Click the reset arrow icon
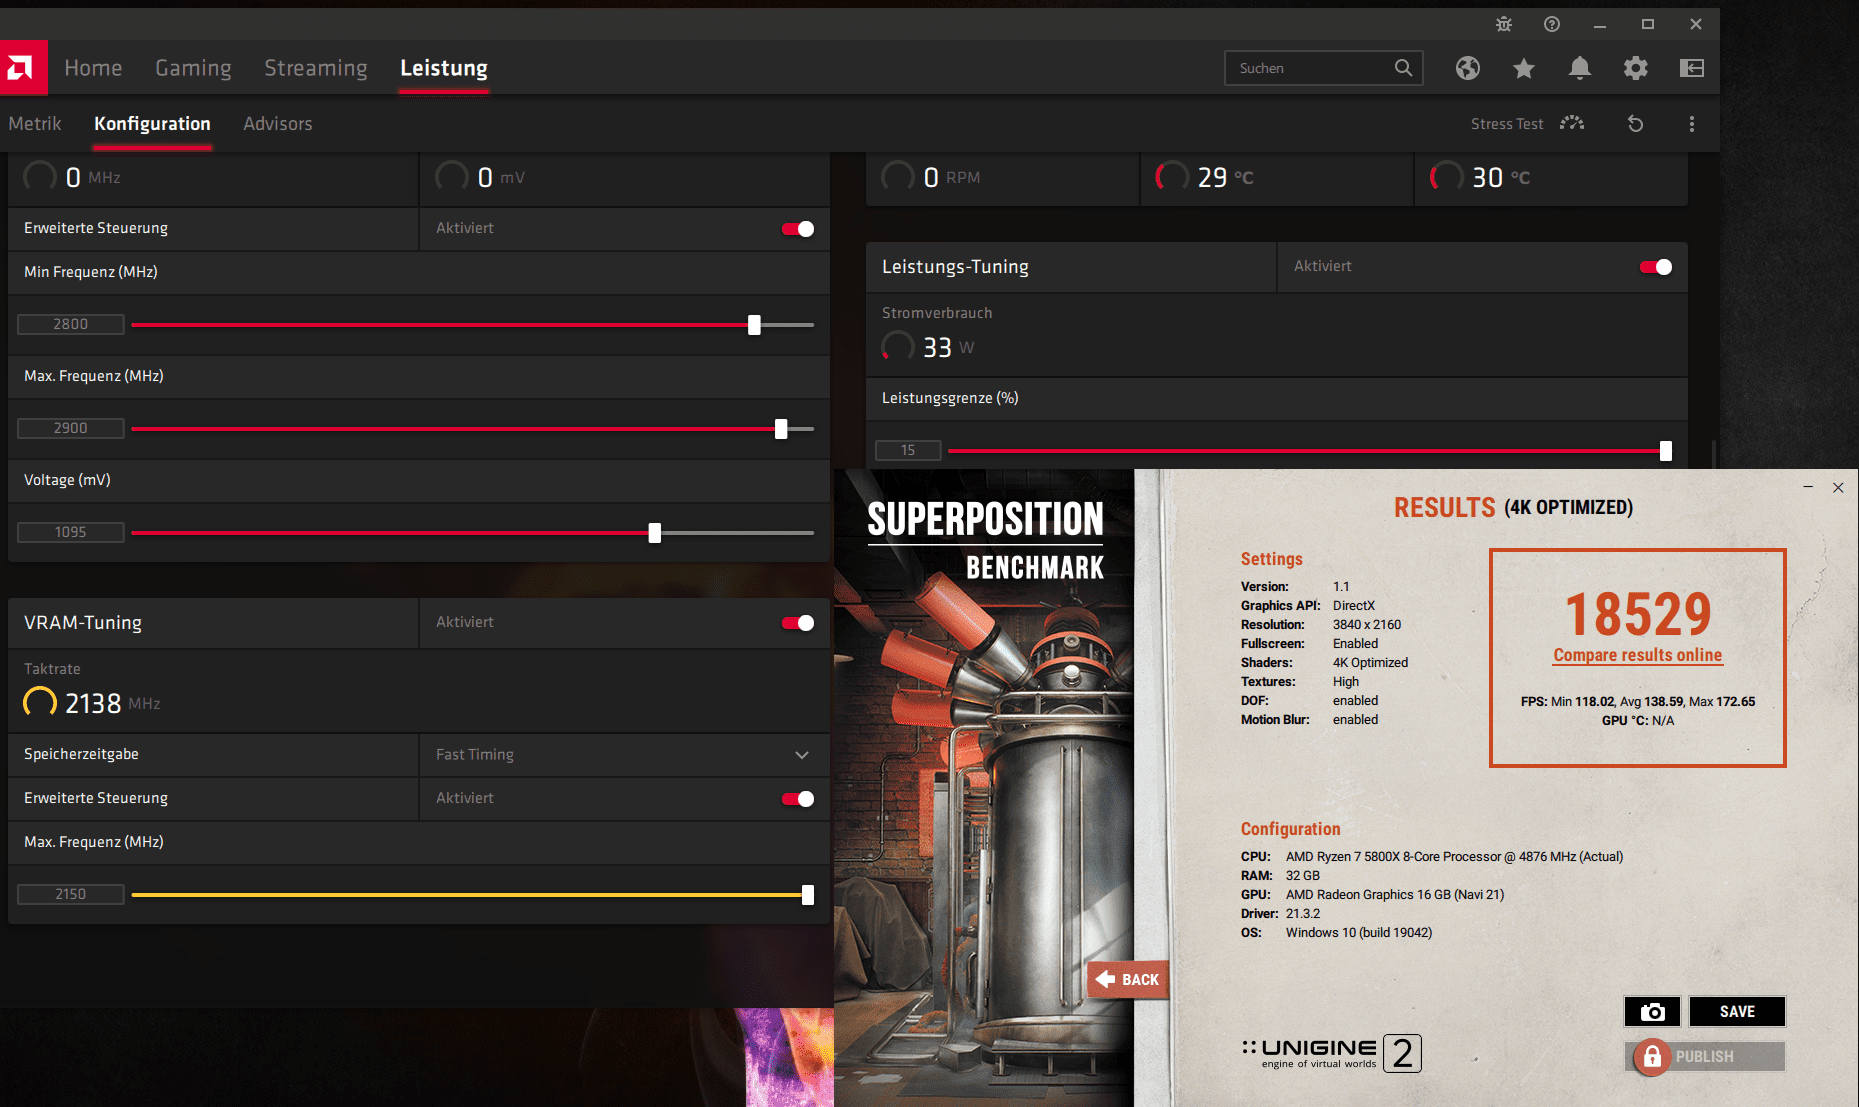The image size is (1859, 1107). pyautogui.click(x=1636, y=124)
